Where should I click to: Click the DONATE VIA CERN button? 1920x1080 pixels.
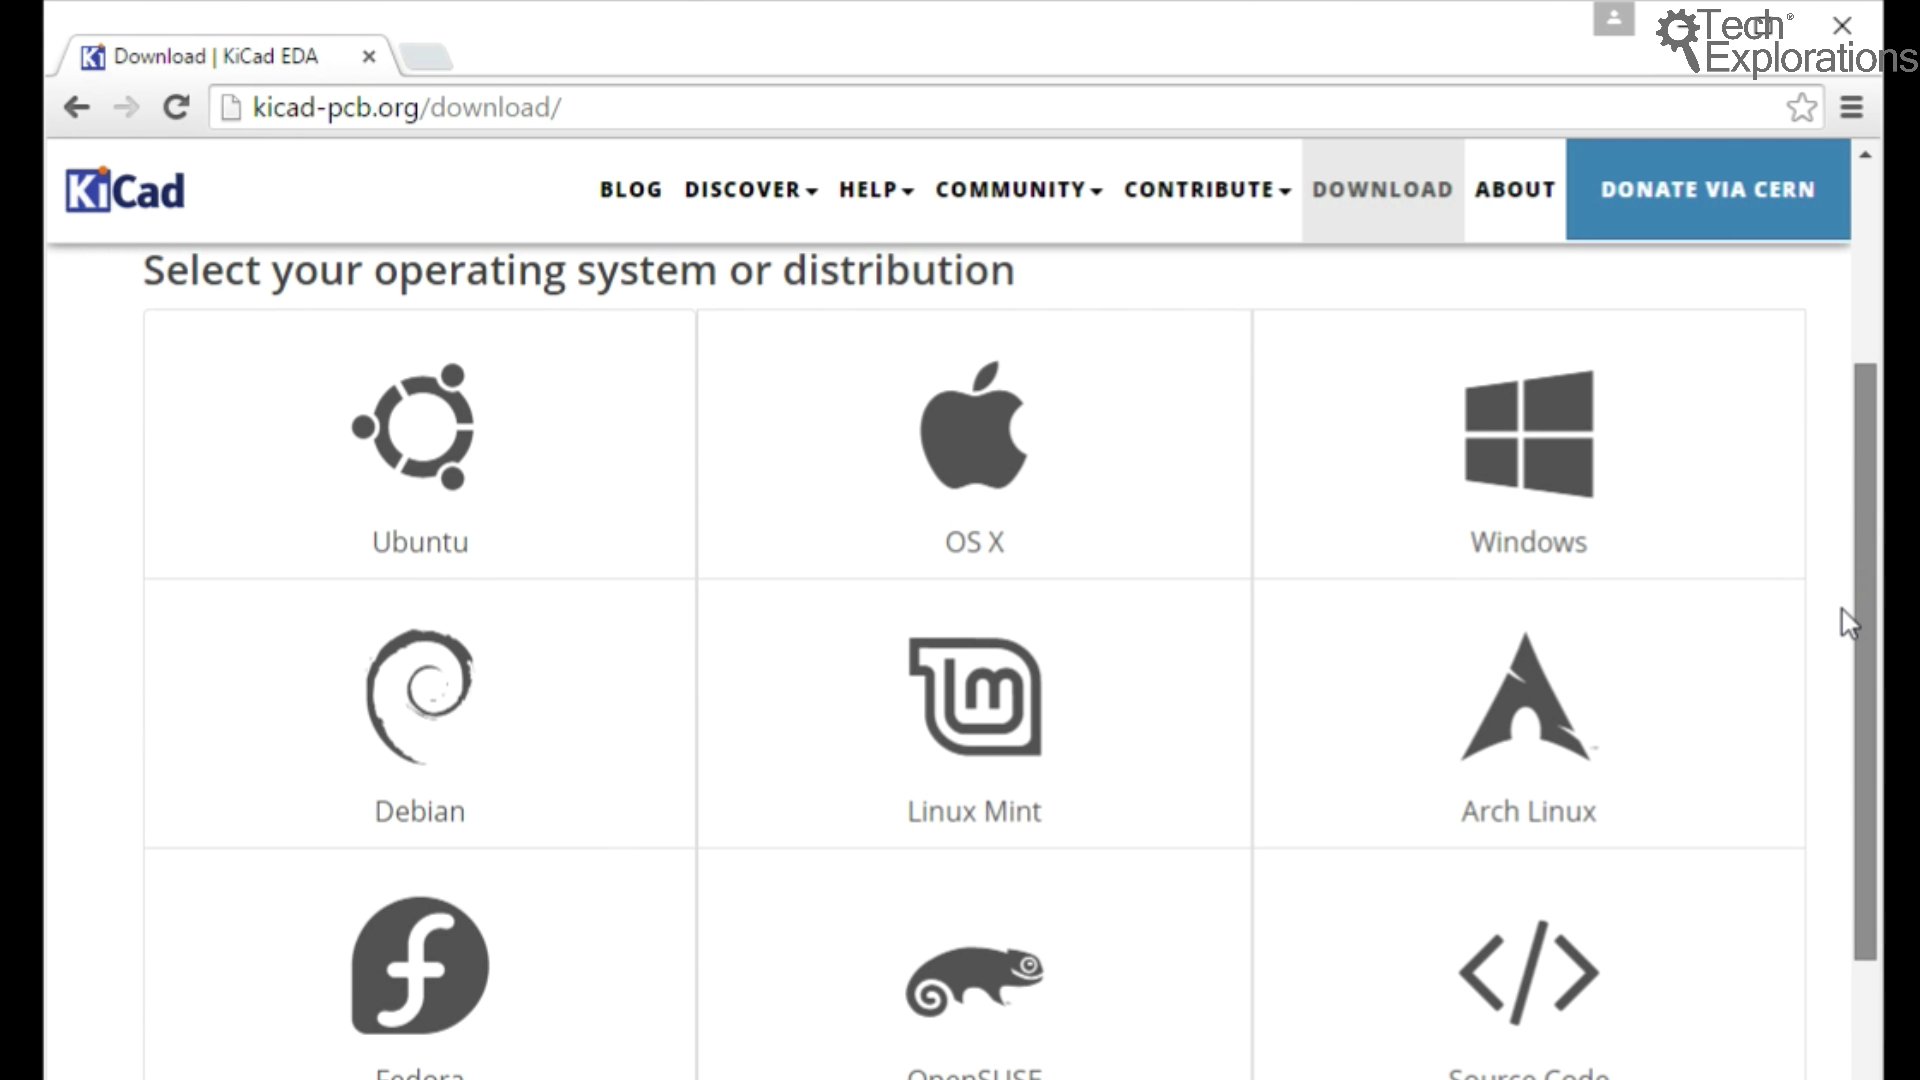pos(1708,190)
